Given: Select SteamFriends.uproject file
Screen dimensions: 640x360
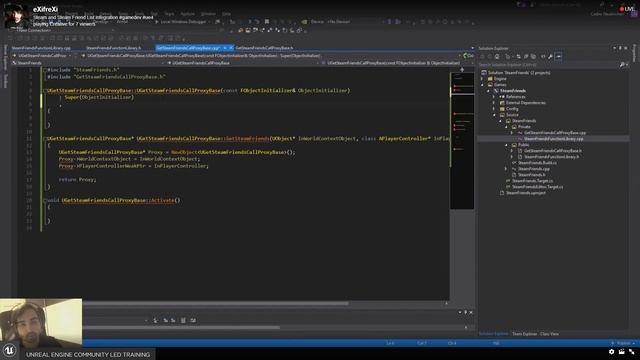Looking at the screenshot, I should point(526,193).
